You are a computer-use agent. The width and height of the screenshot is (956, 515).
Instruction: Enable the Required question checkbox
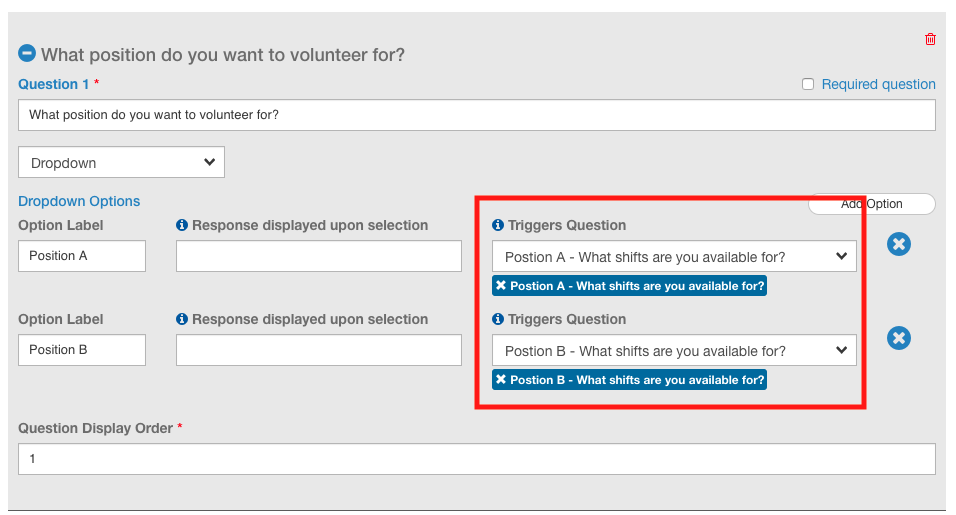coord(808,84)
